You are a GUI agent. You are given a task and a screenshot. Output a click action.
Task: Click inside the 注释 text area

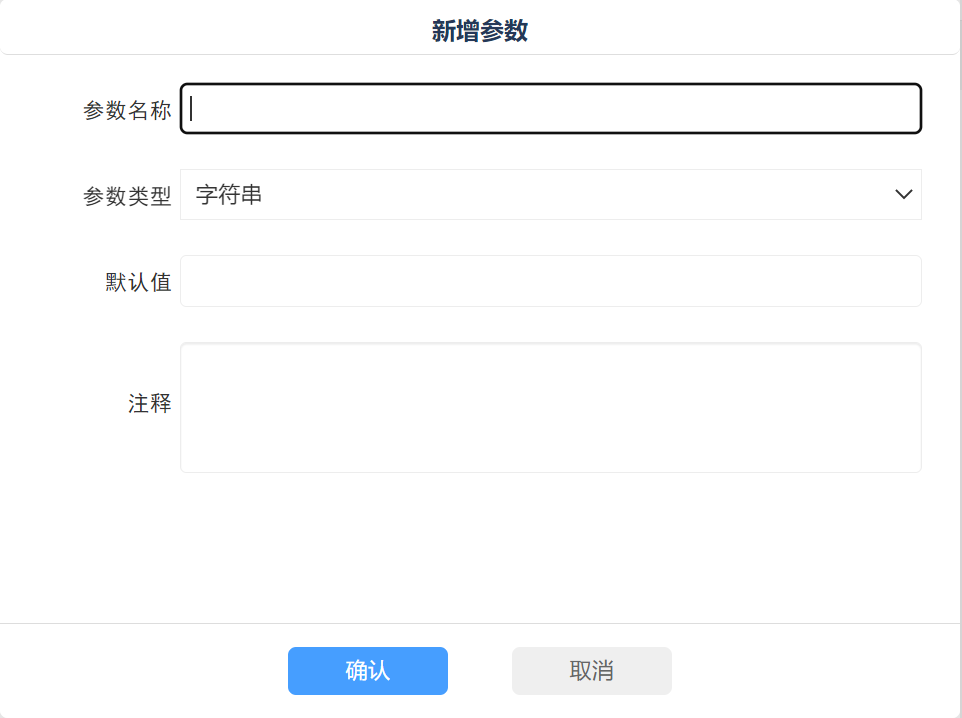(550, 407)
